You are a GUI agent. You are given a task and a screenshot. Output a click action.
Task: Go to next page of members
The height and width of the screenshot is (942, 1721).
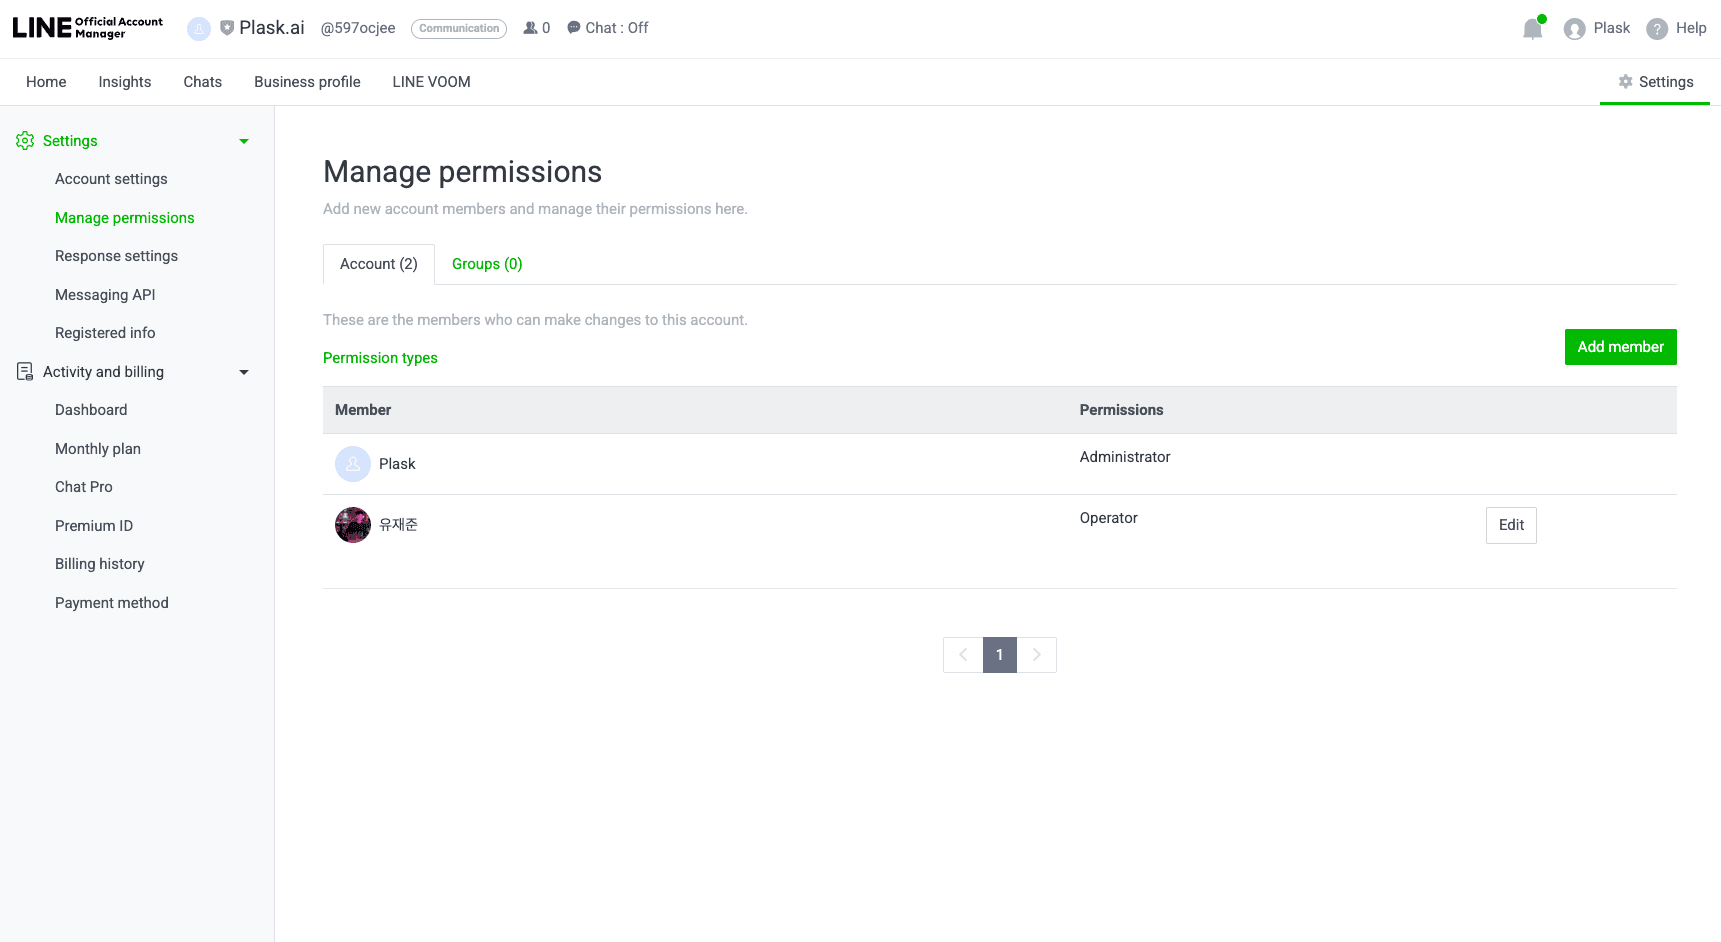coord(1037,655)
